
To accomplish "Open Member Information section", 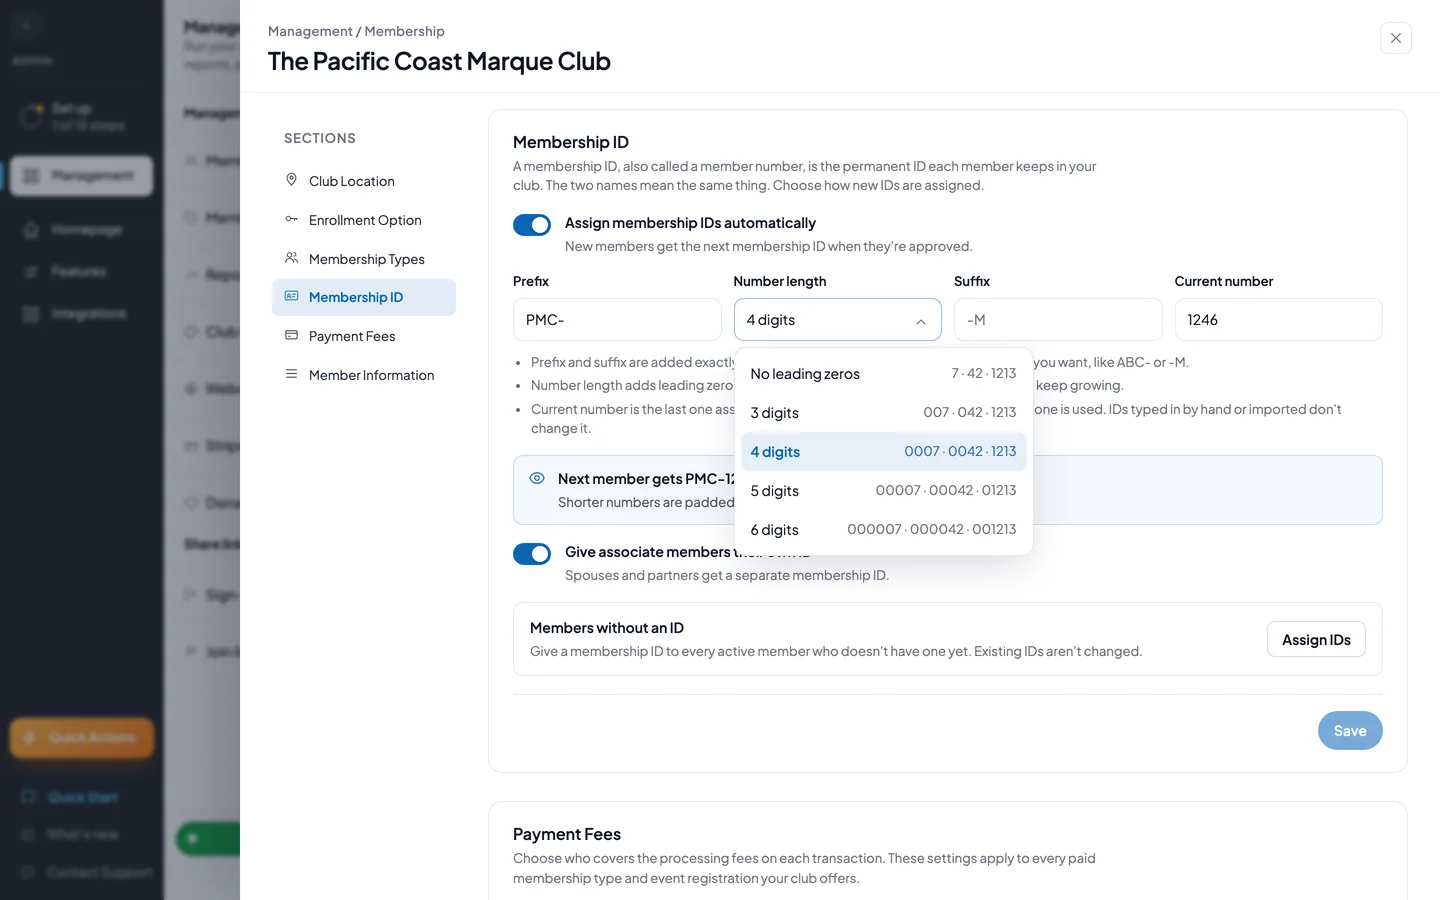I will point(364,375).
